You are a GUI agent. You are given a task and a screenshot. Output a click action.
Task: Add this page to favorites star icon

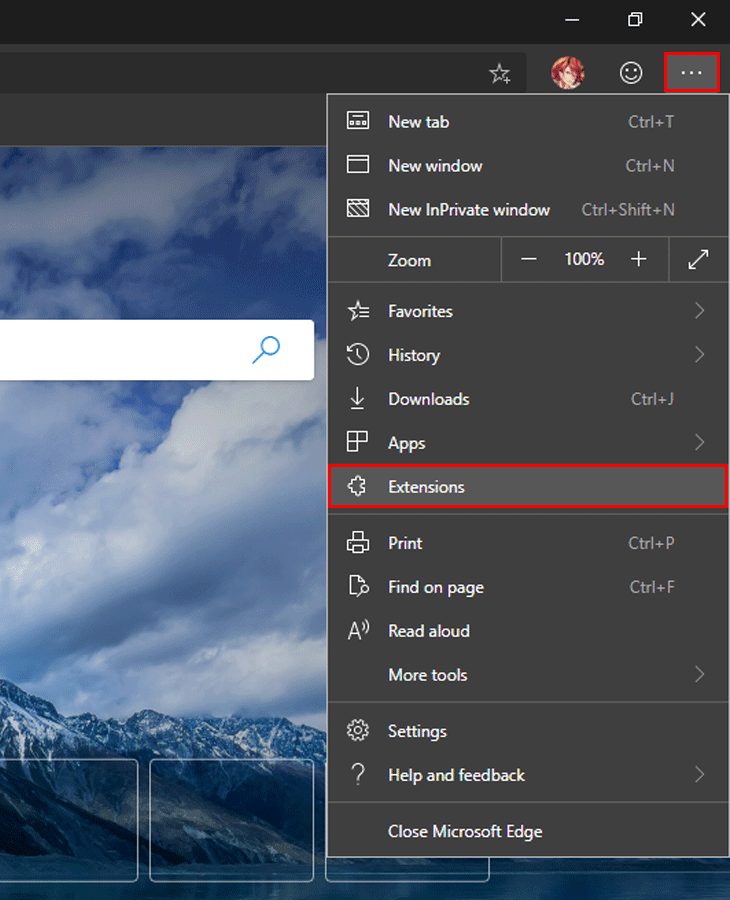(x=500, y=73)
